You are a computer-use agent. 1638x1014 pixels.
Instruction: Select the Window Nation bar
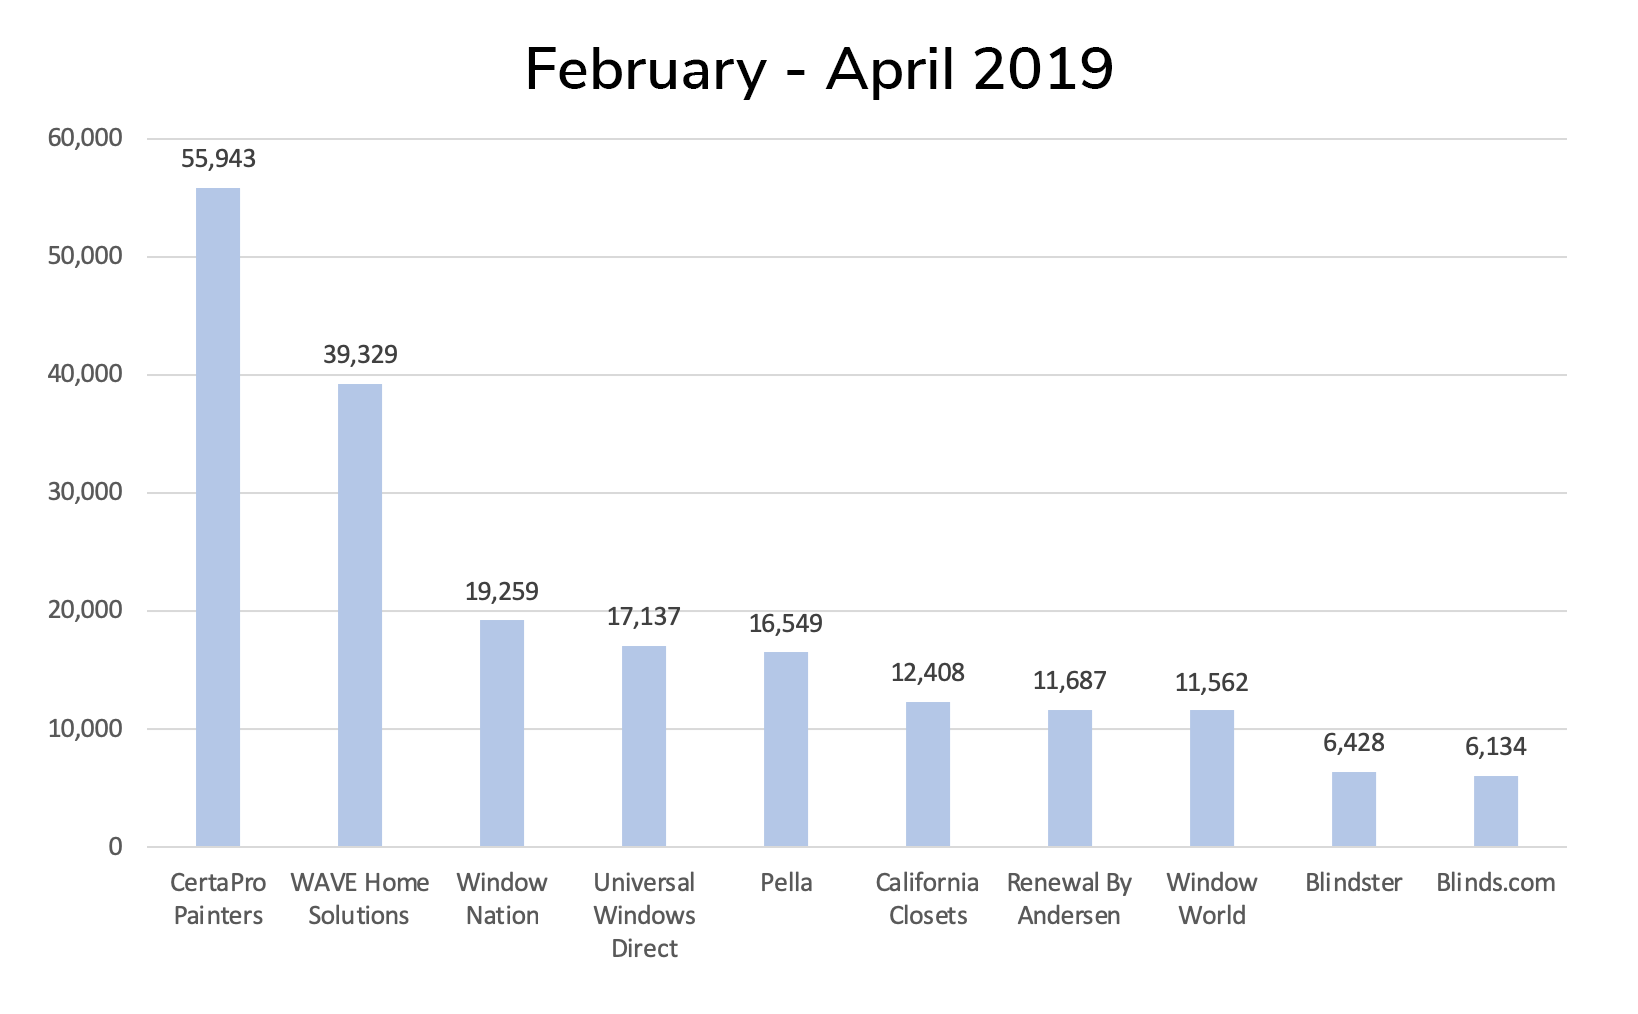pyautogui.click(x=502, y=733)
